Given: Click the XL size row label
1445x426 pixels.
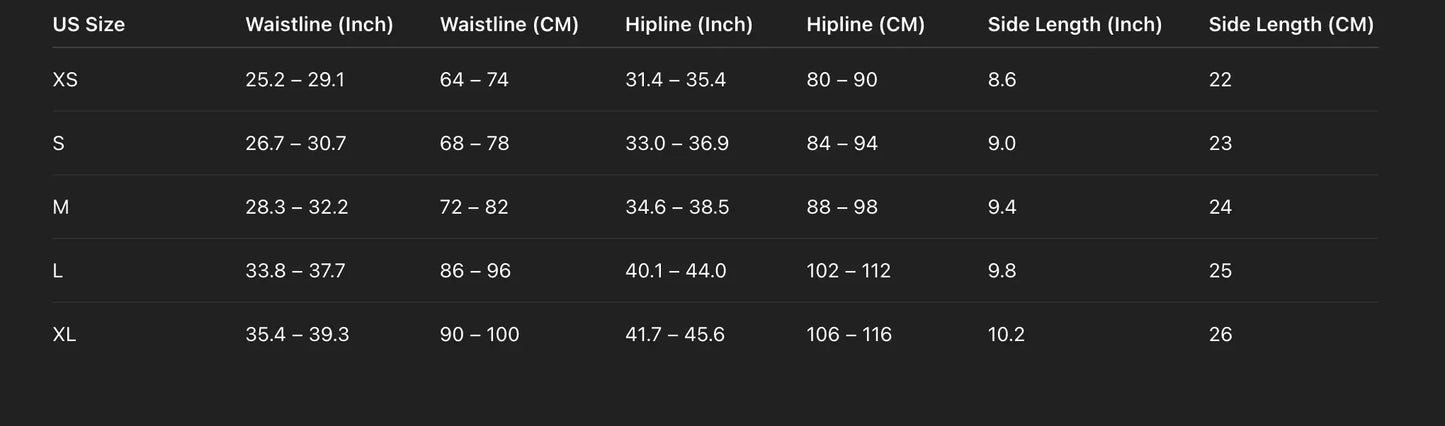Looking at the screenshot, I should coord(64,334).
